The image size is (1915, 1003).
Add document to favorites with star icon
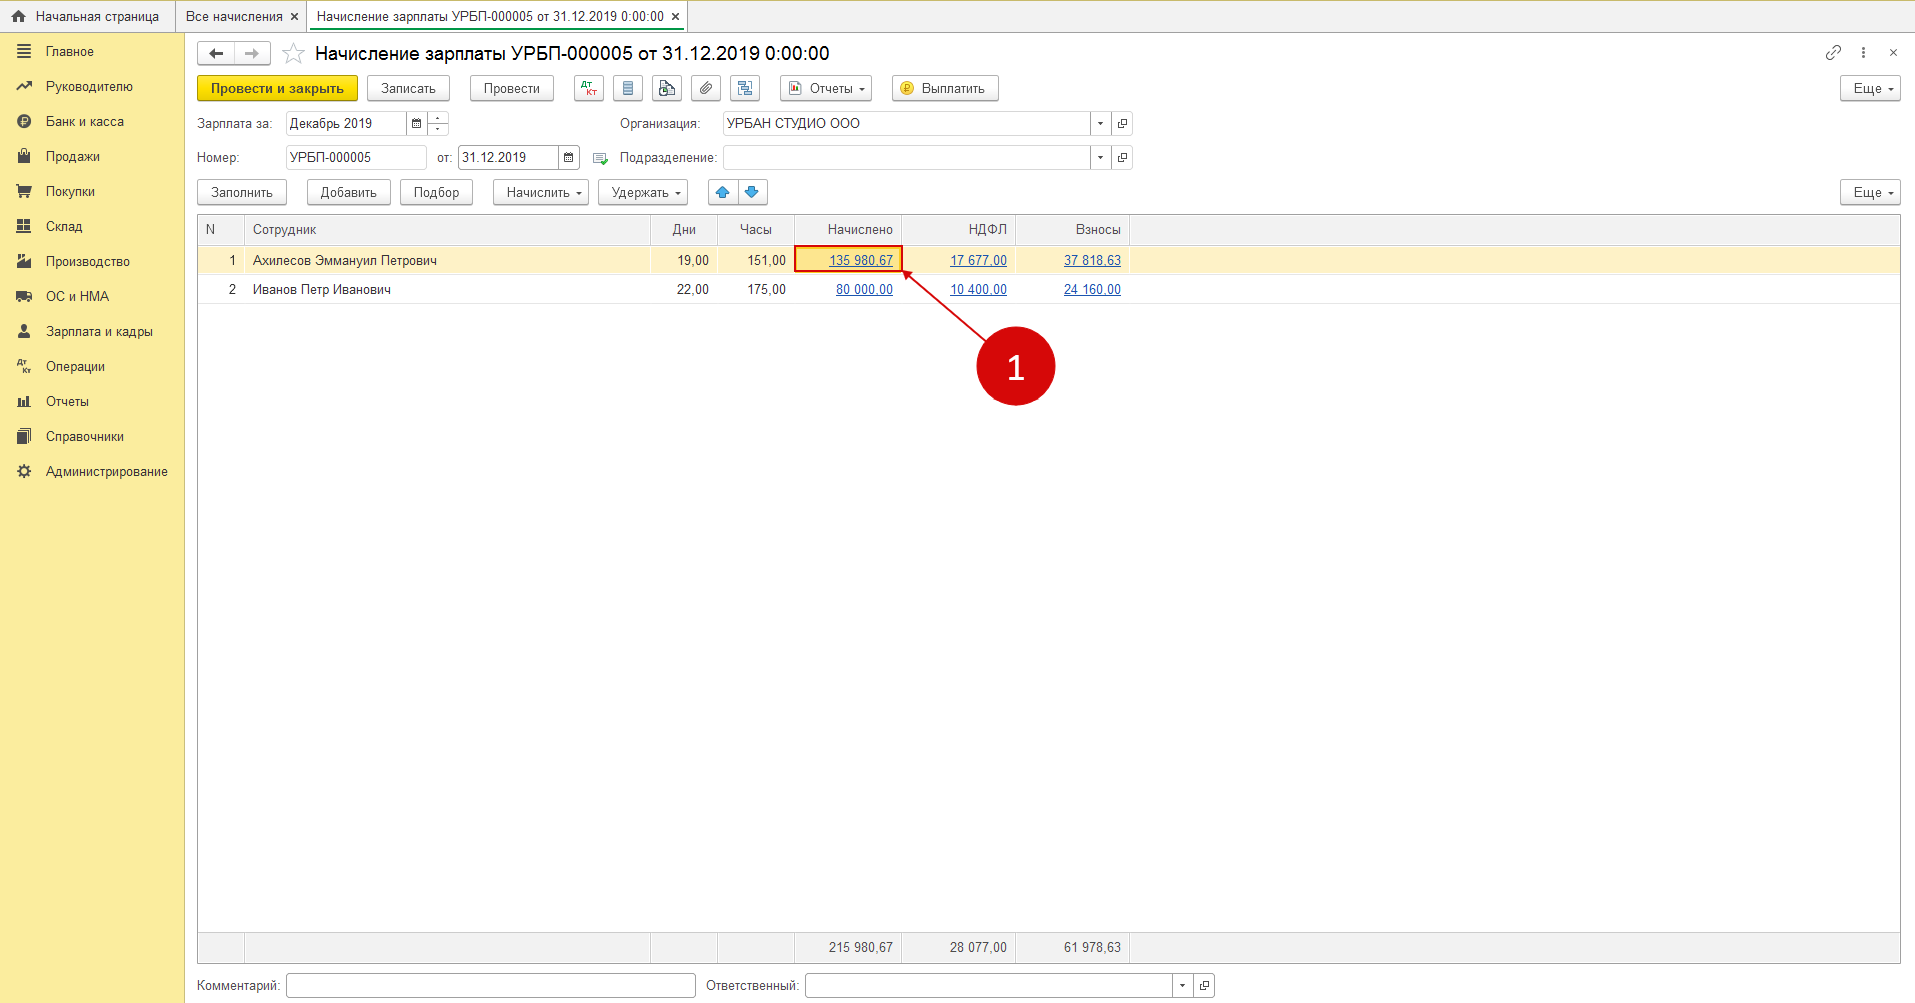293,54
